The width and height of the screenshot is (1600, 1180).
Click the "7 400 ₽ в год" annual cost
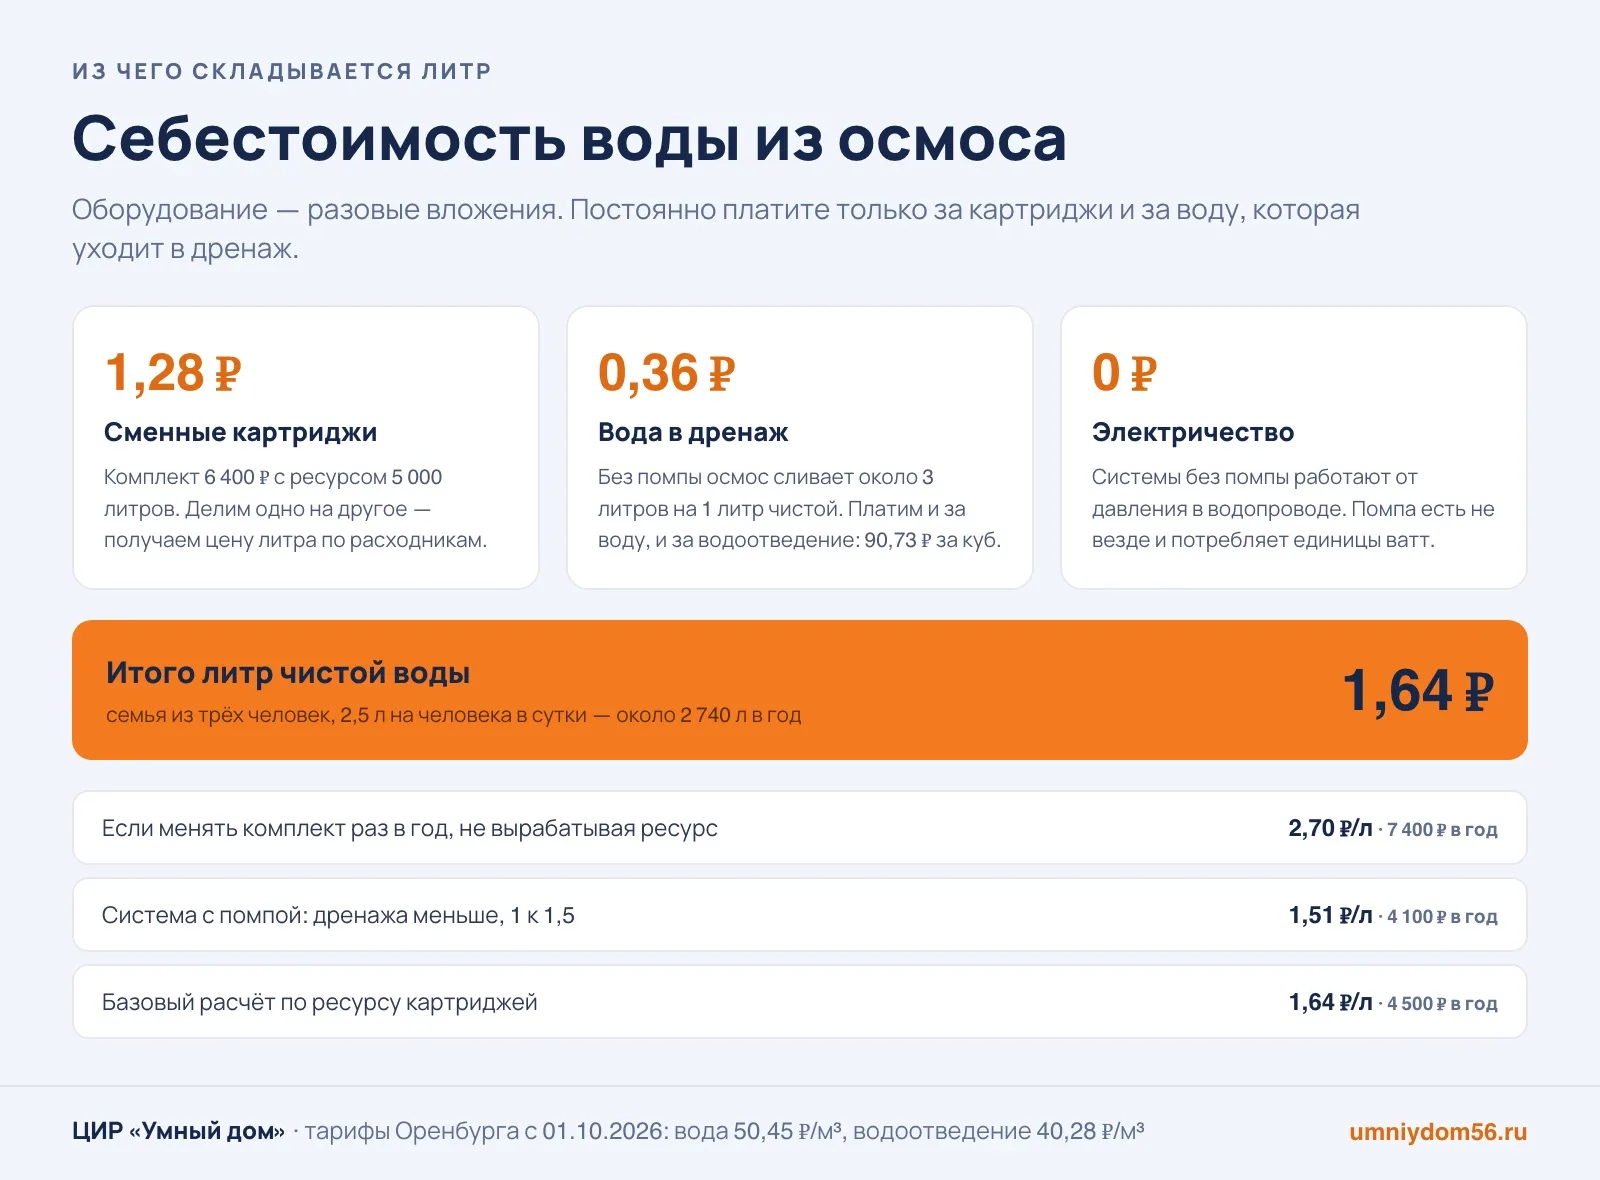click(1442, 830)
